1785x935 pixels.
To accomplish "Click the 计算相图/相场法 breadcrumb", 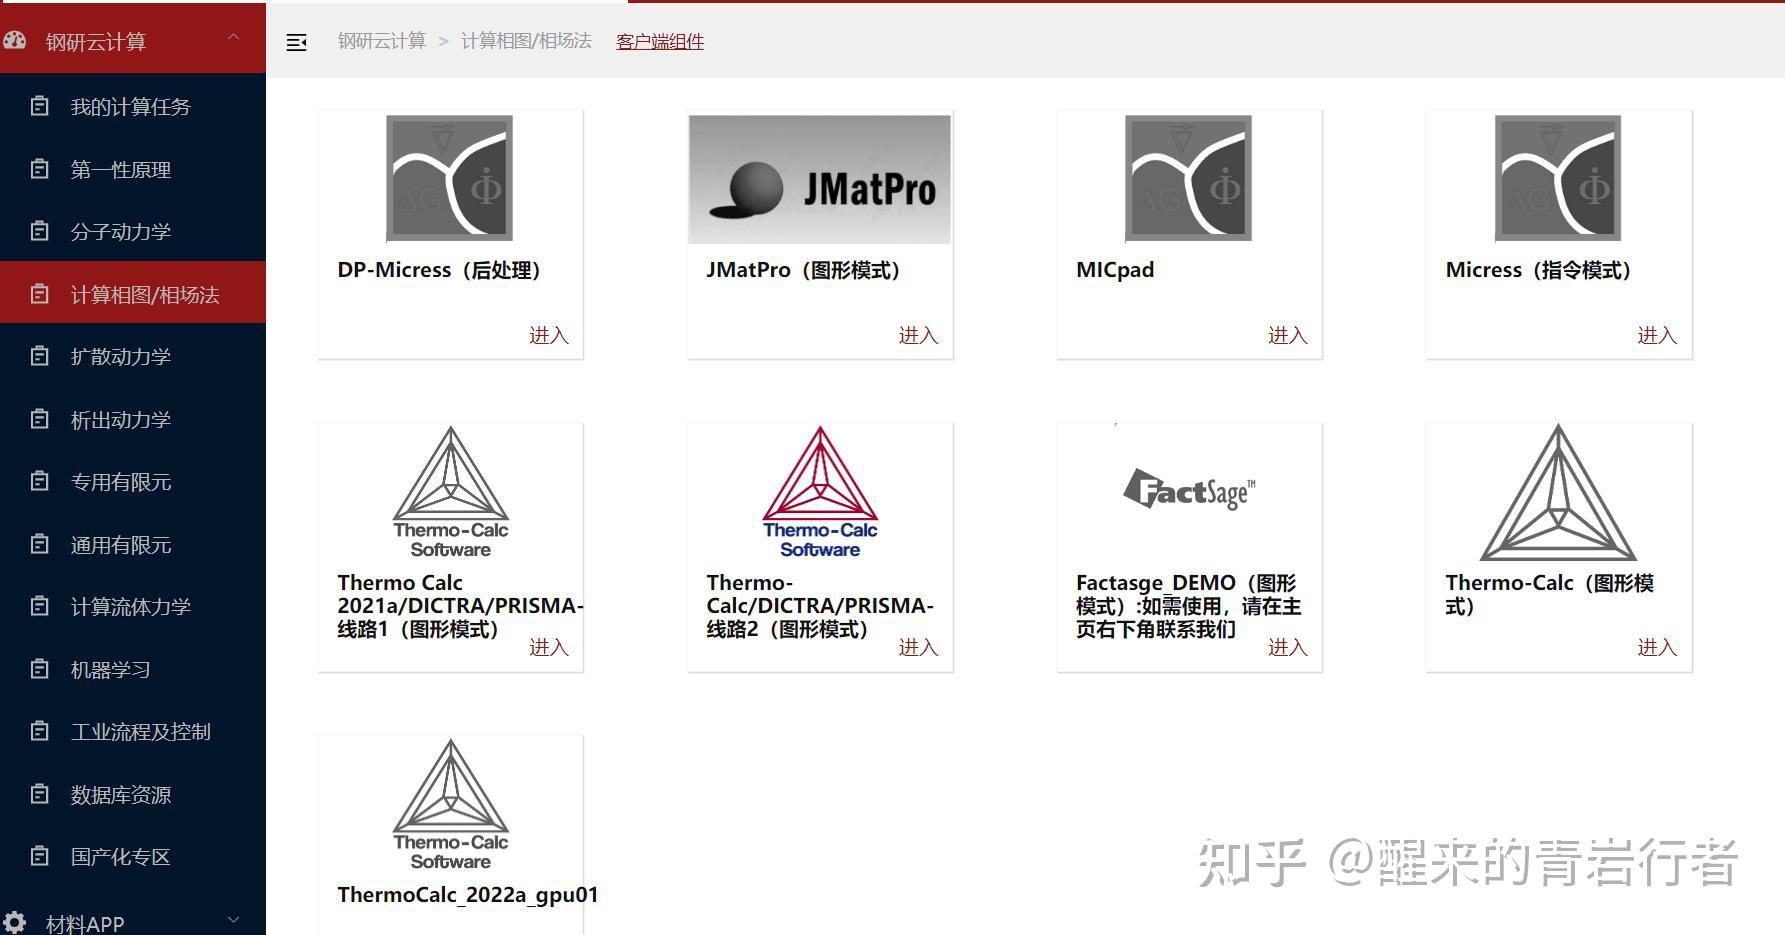I will pos(526,41).
